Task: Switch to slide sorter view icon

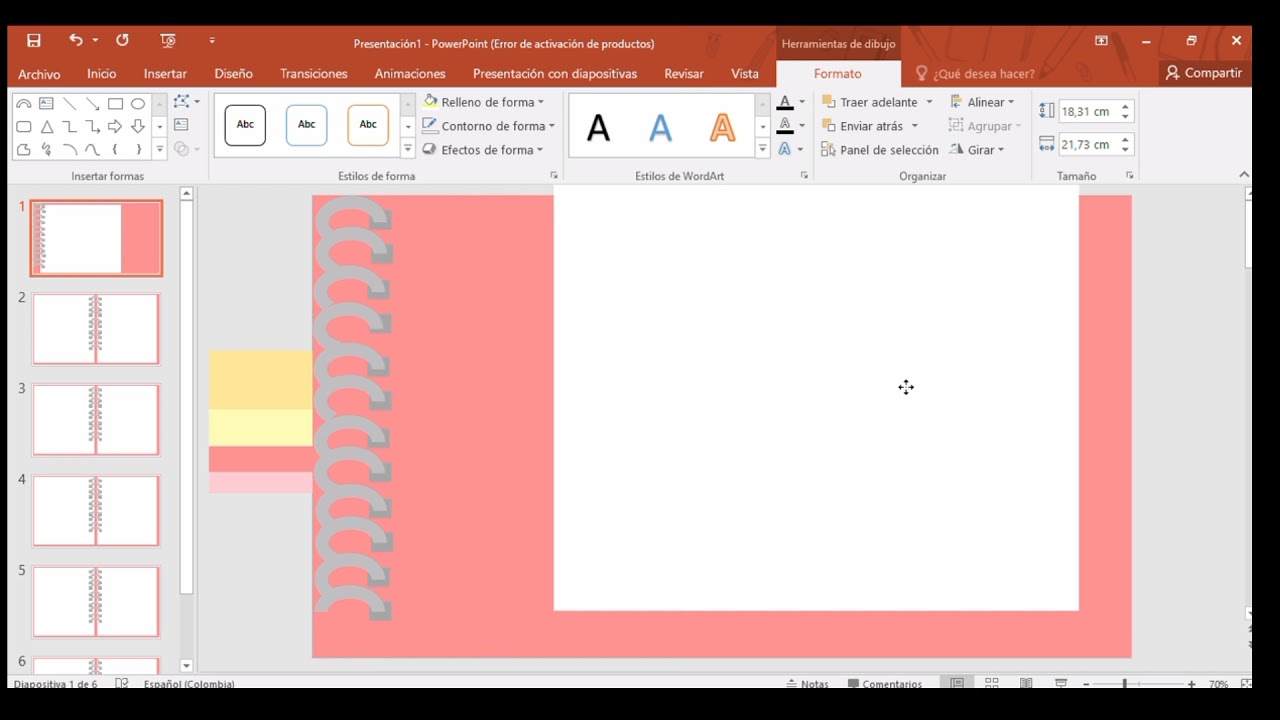Action: 992,683
